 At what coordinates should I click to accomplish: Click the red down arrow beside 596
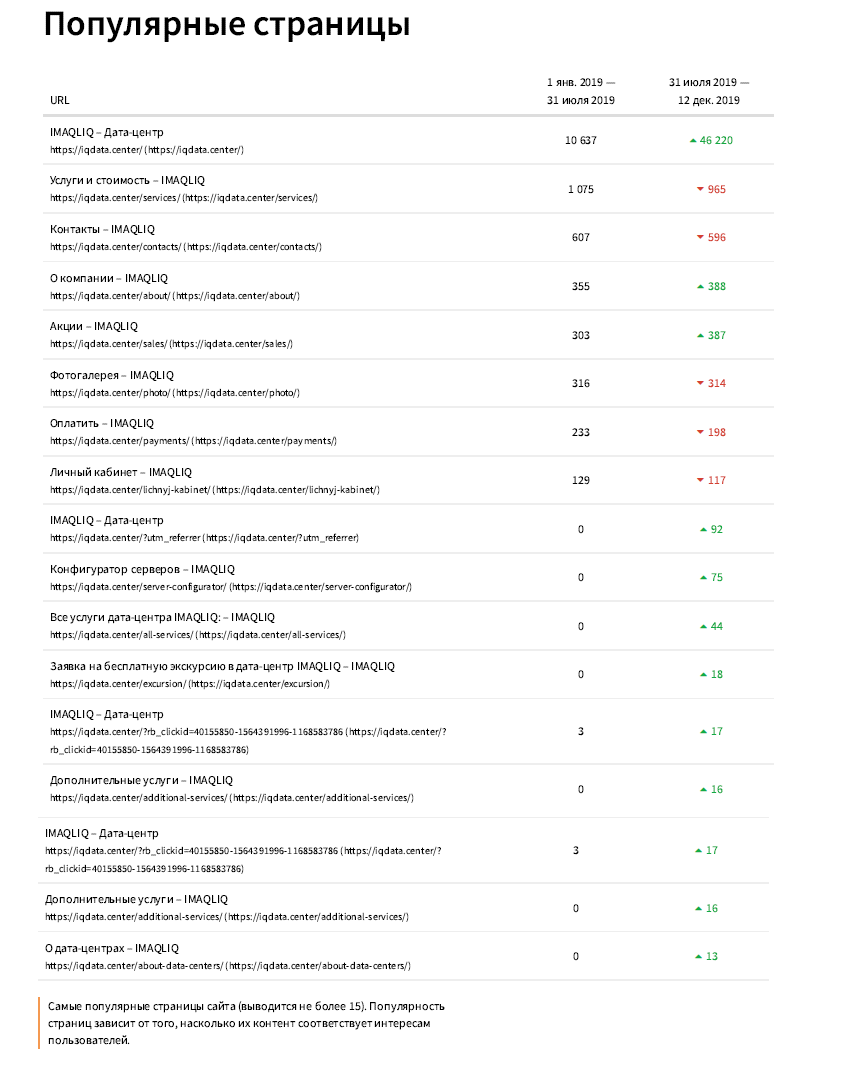point(700,237)
